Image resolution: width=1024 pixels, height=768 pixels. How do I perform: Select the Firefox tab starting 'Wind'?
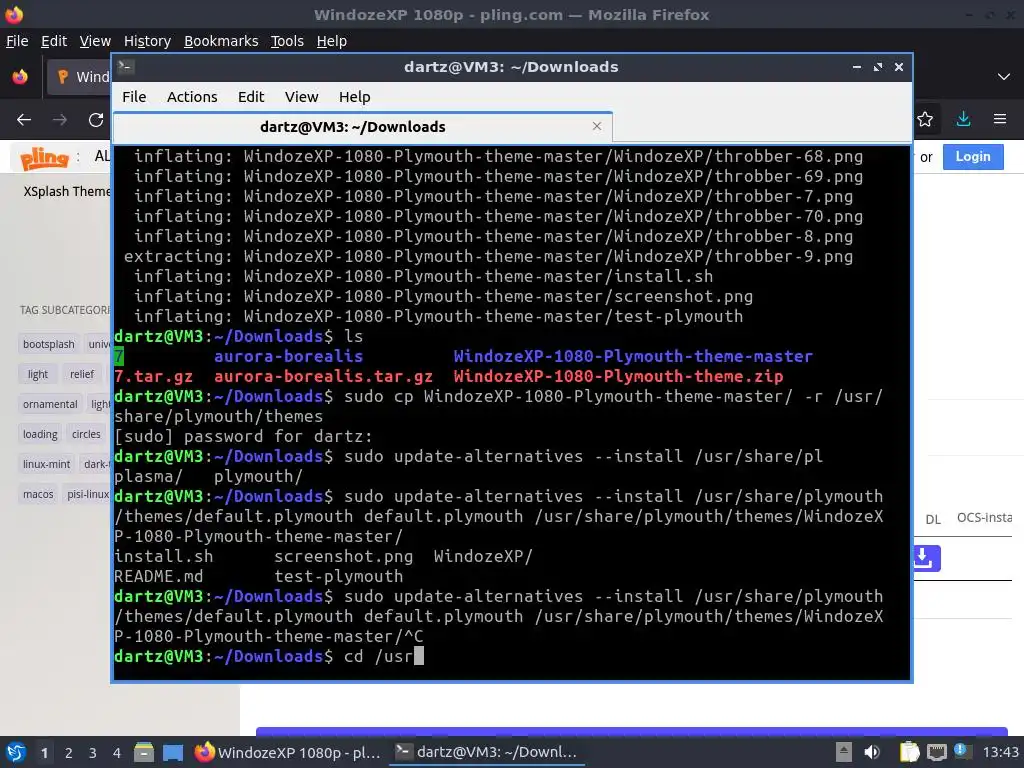pos(78,77)
